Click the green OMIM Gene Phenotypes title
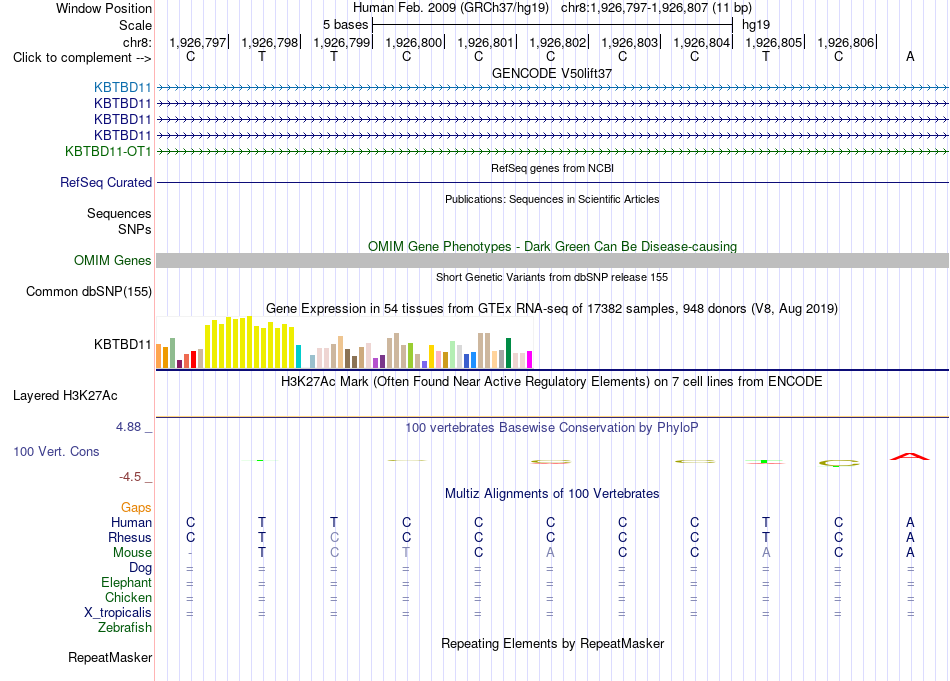 pos(552,247)
